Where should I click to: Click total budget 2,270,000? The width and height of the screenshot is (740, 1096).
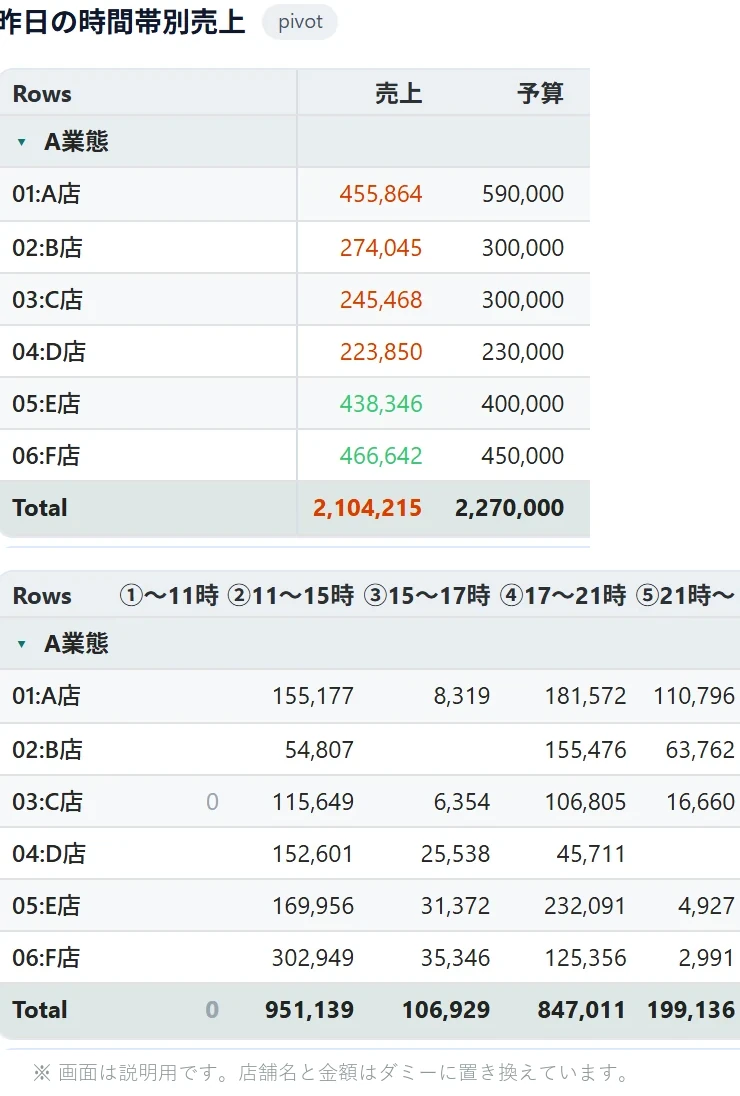pos(509,508)
